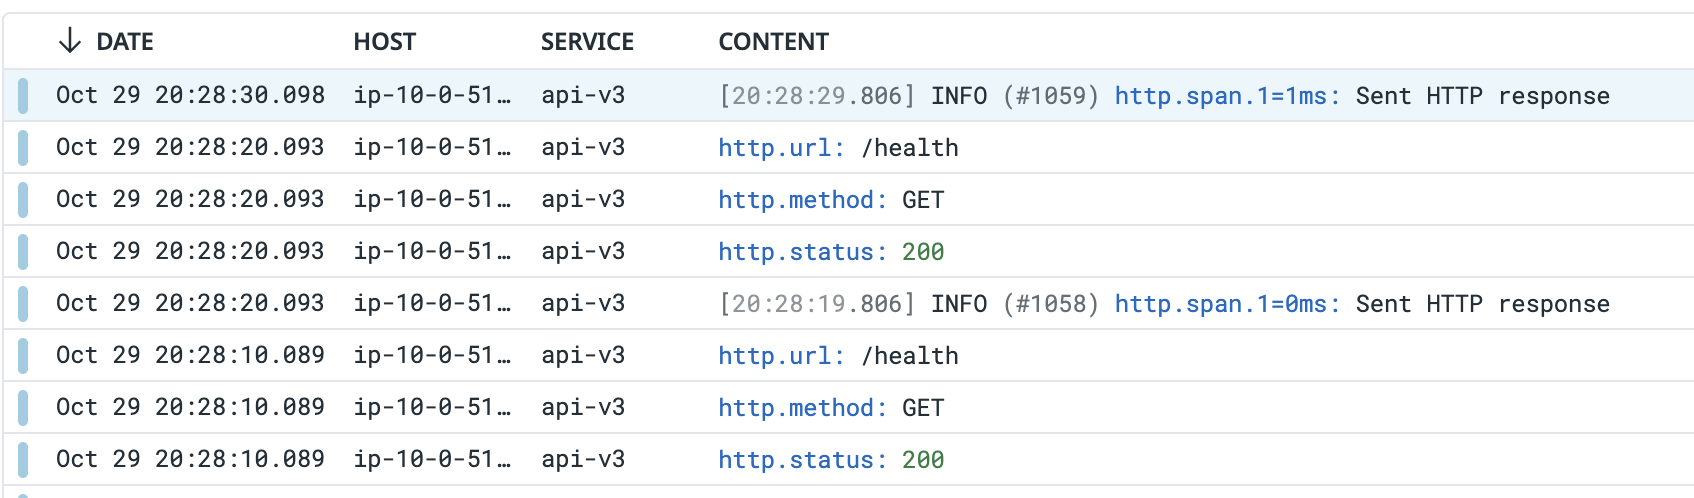Click api-v3 service in log #1058 row
Screen dimensions: 1694x498
583,304
